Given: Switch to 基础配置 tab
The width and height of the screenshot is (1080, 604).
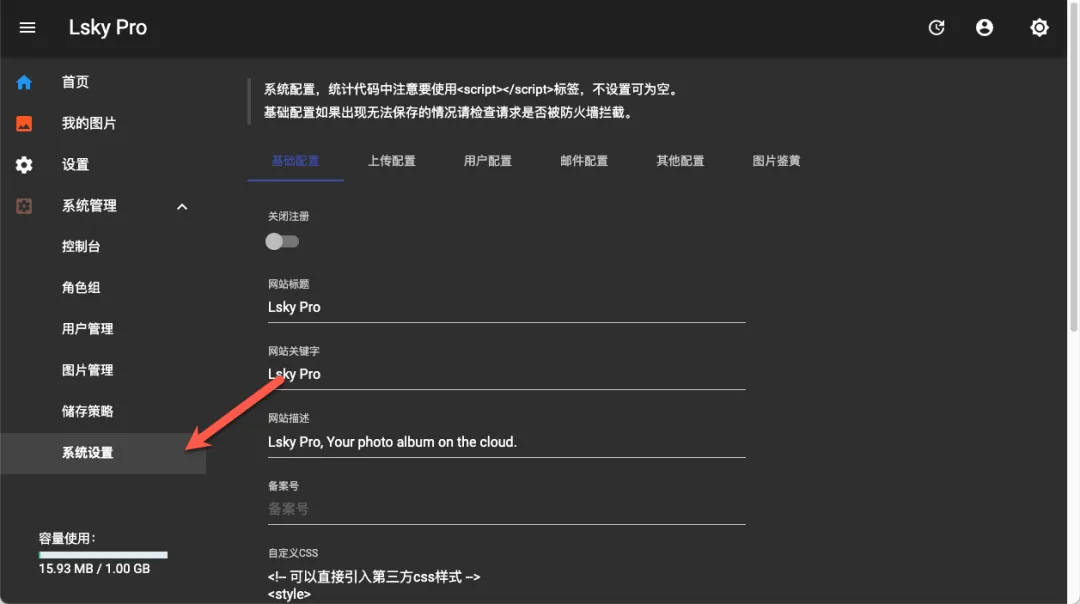Looking at the screenshot, I should click(295, 161).
